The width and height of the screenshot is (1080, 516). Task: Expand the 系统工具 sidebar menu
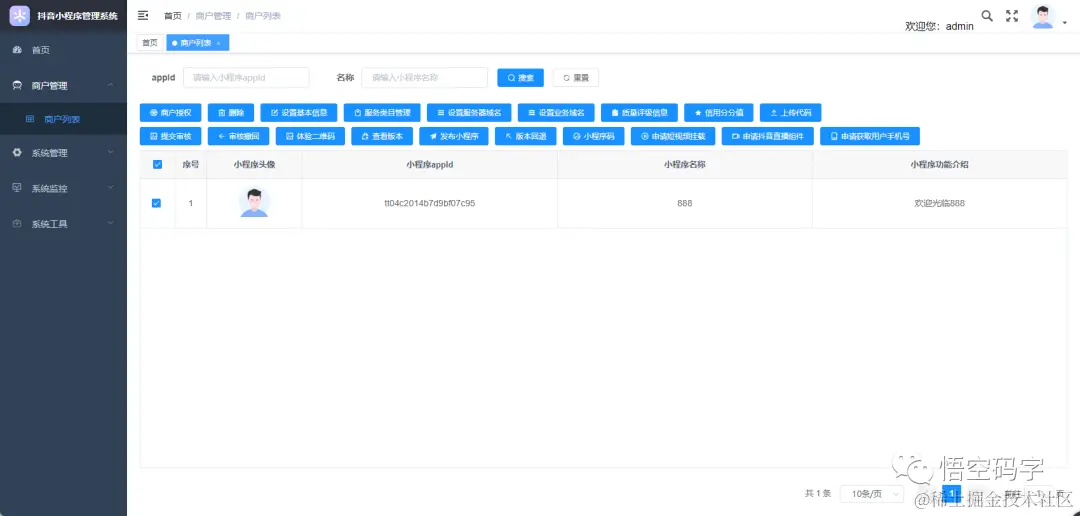[x=63, y=224]
